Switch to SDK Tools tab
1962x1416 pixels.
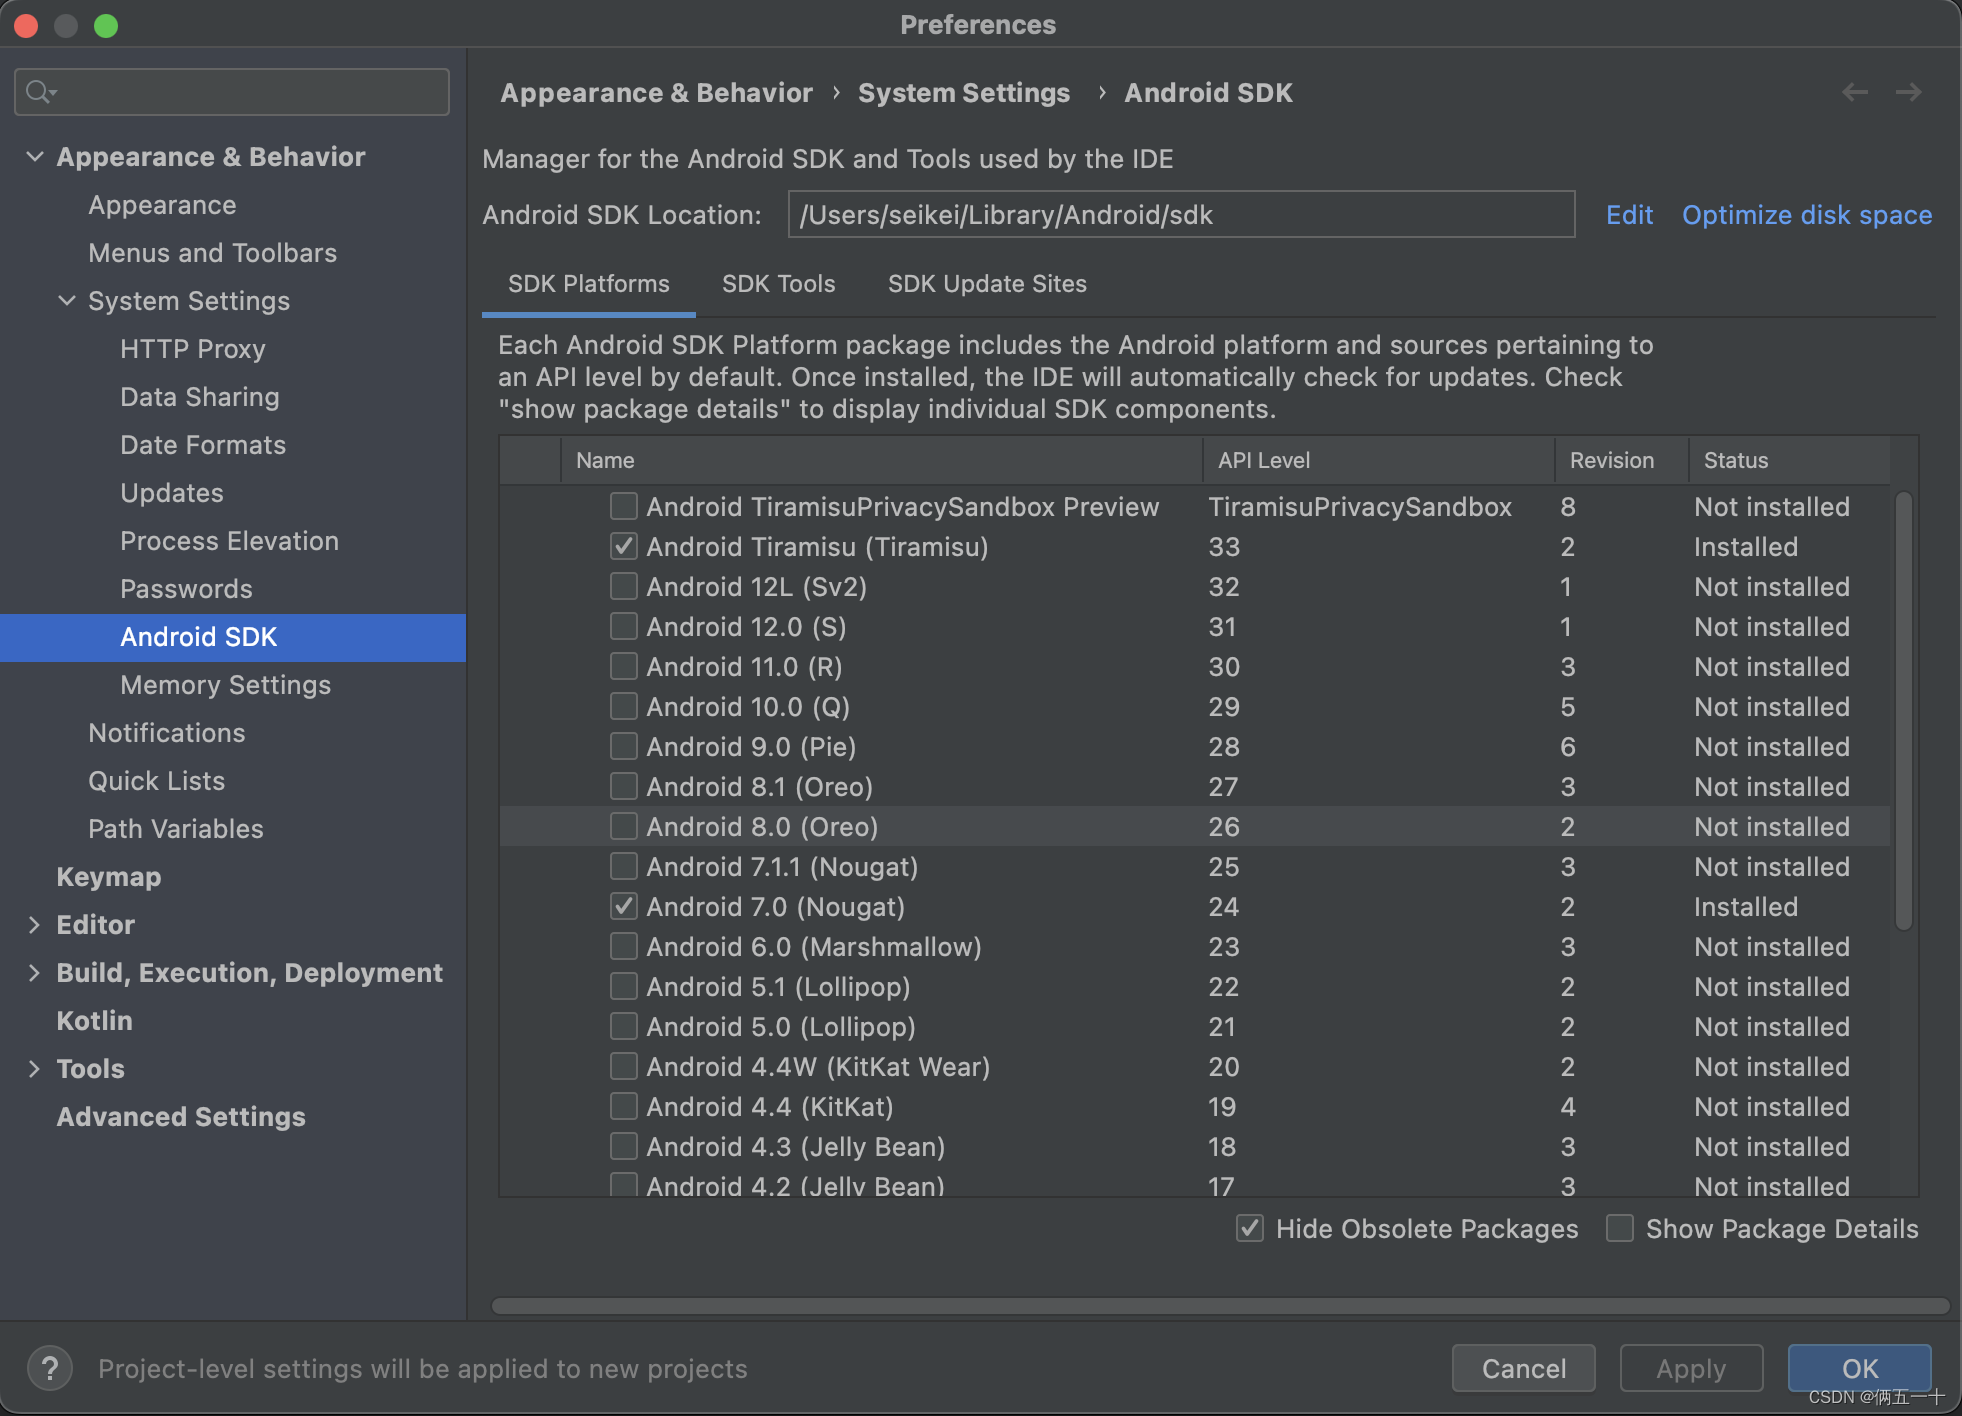coord(779,284)
